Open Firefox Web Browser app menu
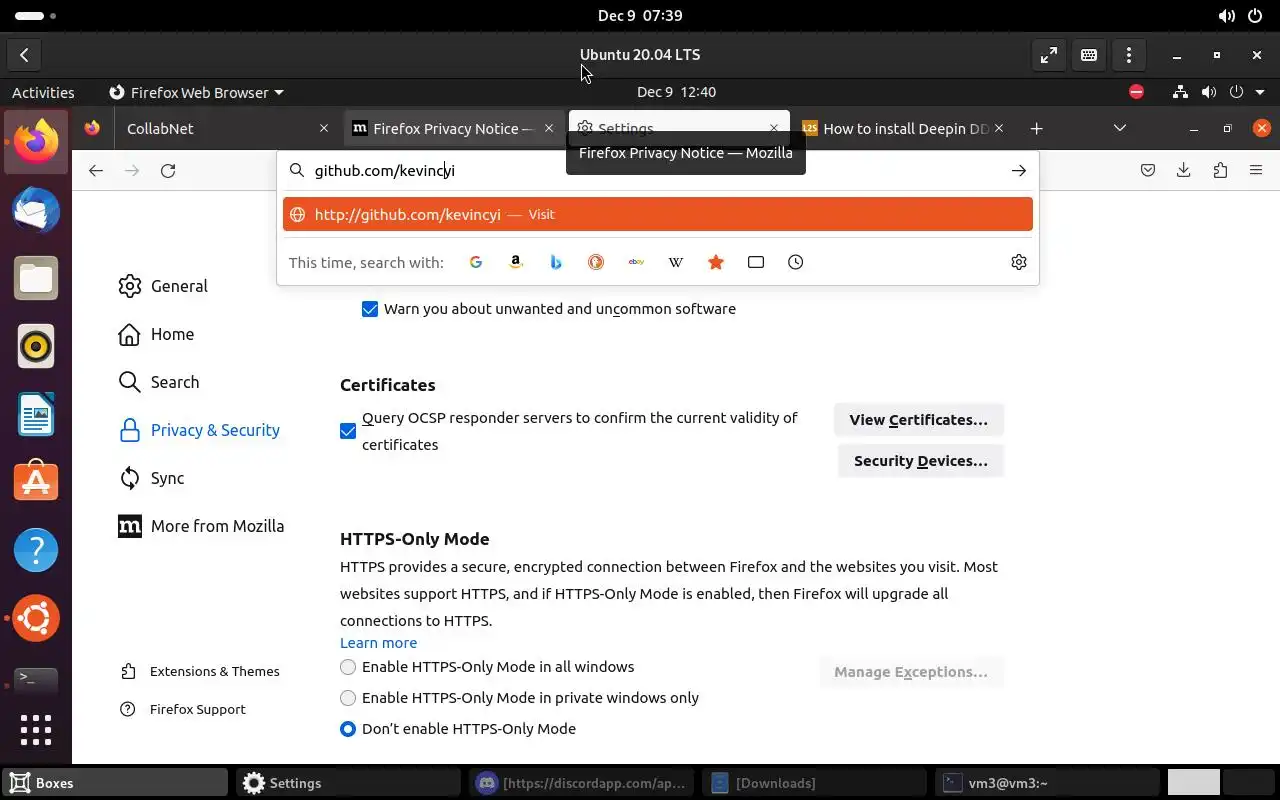Image resolution: width=1280 pixels, height=800 pixels. 196,92
